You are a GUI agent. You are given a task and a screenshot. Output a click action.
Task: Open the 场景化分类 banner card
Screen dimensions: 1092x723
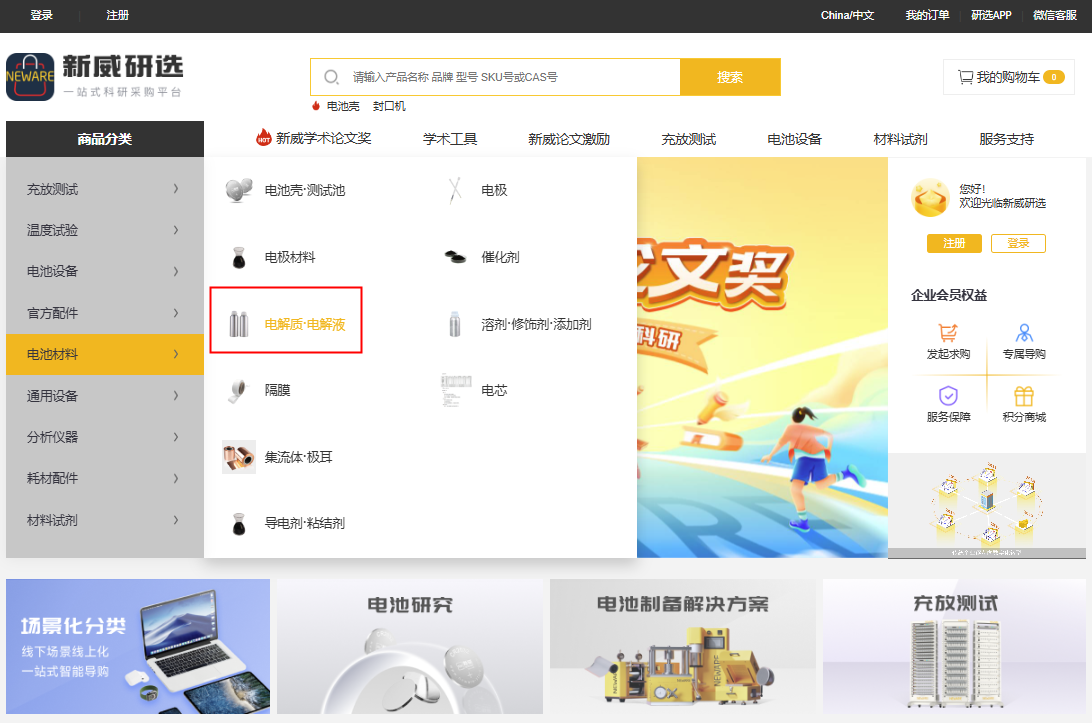pos(138,646)
